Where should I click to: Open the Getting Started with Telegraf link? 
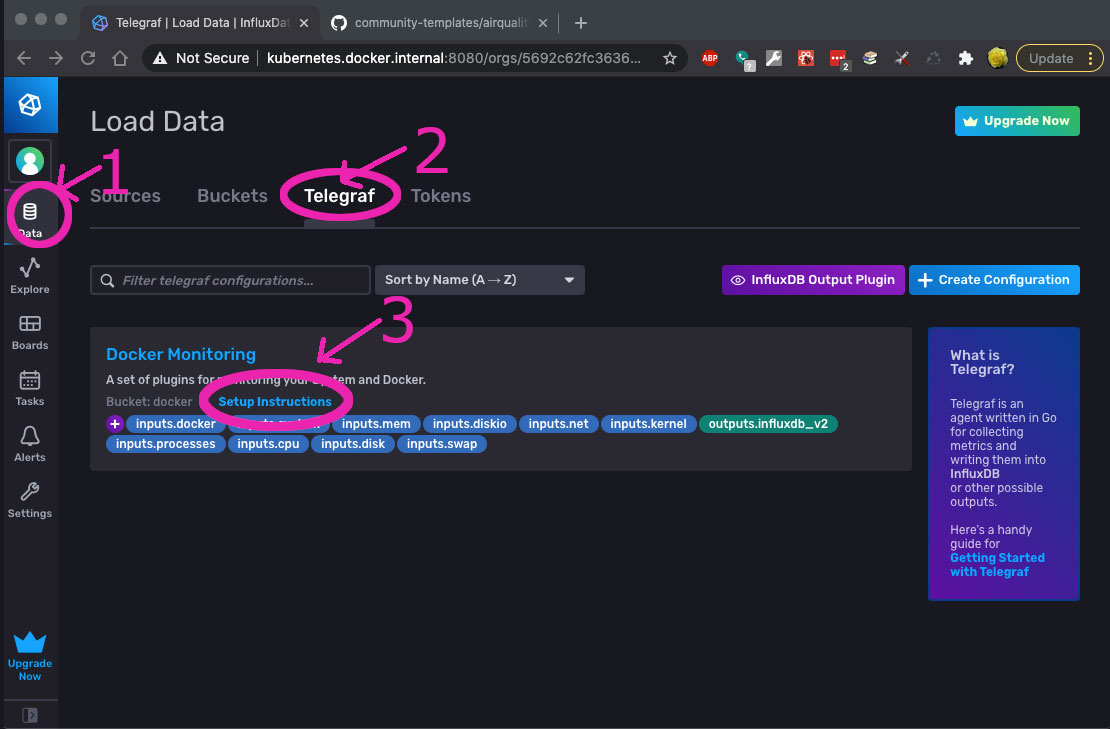997,564
